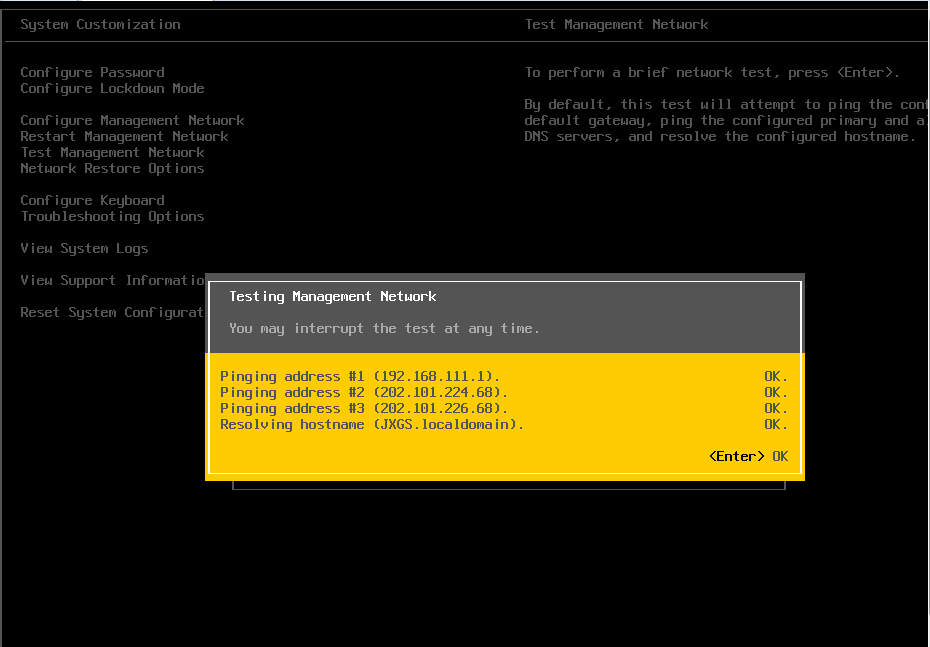Screen dimensions: 930x647
Task: Open Configure Lockdown Mode option
Action: [x=112, y=88]
